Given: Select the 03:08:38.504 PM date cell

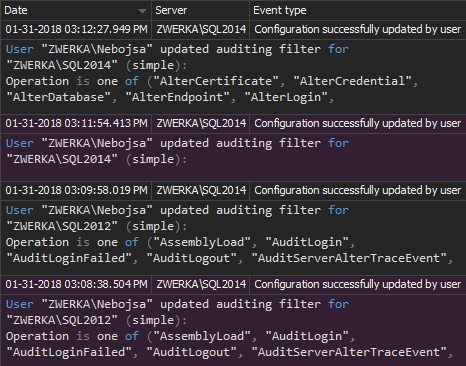Looking at the screenshot, I should click(76, 285).
